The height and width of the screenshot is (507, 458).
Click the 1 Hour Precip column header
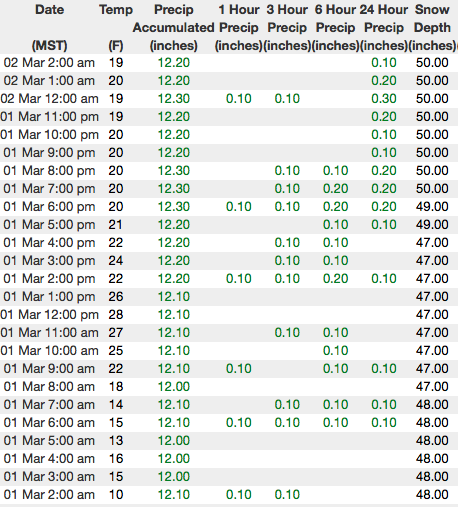[x=239, y=27]
